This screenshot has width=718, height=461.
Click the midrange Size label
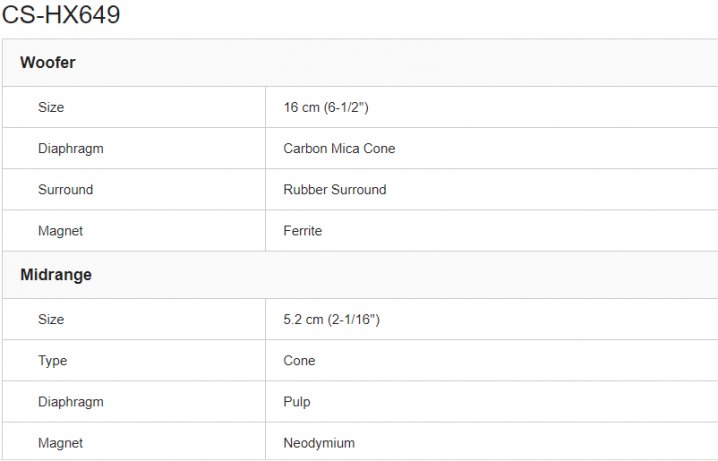point(51,319)
